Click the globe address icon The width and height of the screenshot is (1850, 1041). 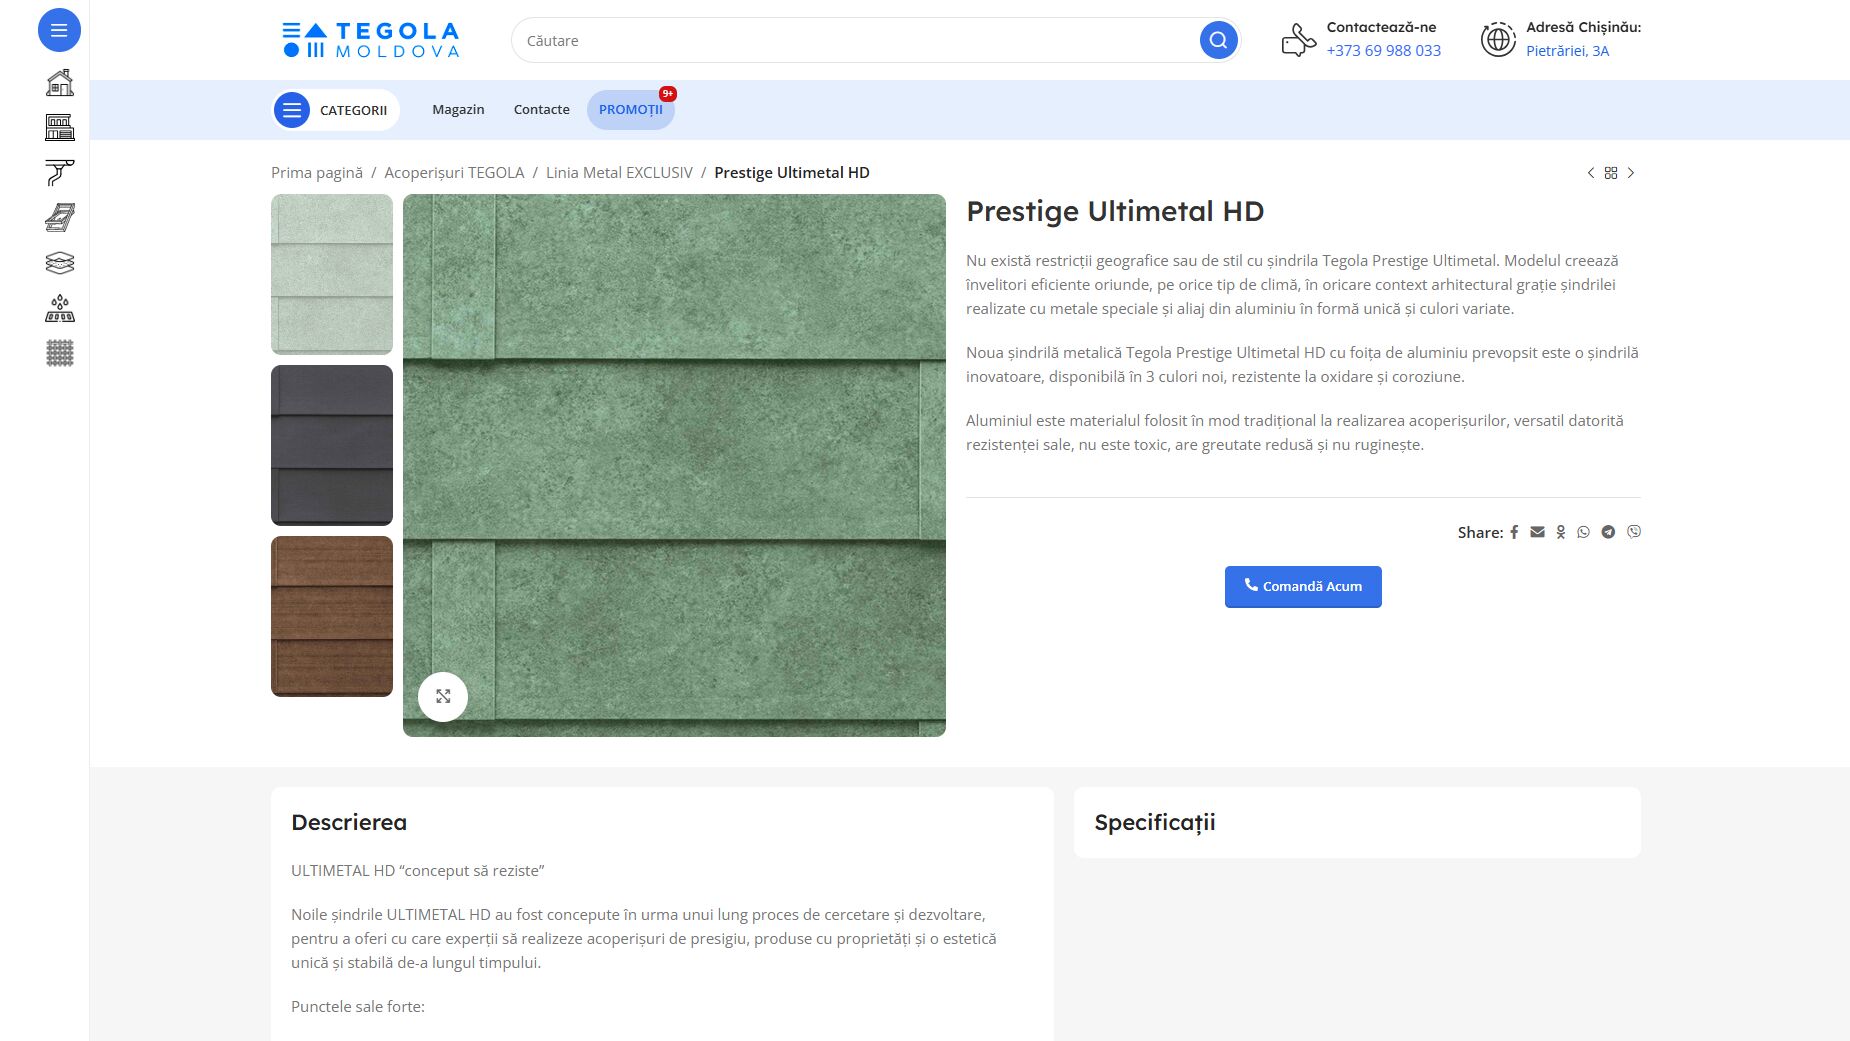coord(1498,40)
